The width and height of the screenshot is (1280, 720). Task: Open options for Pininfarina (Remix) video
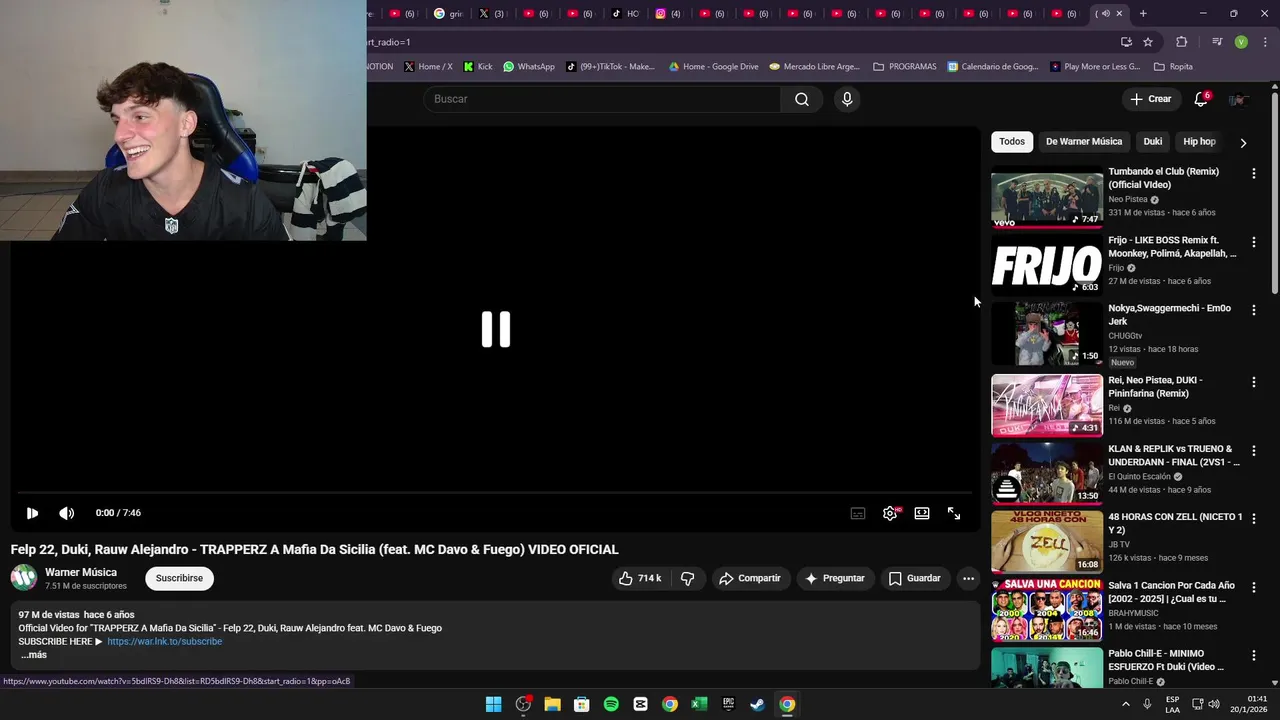(1254, 382)
